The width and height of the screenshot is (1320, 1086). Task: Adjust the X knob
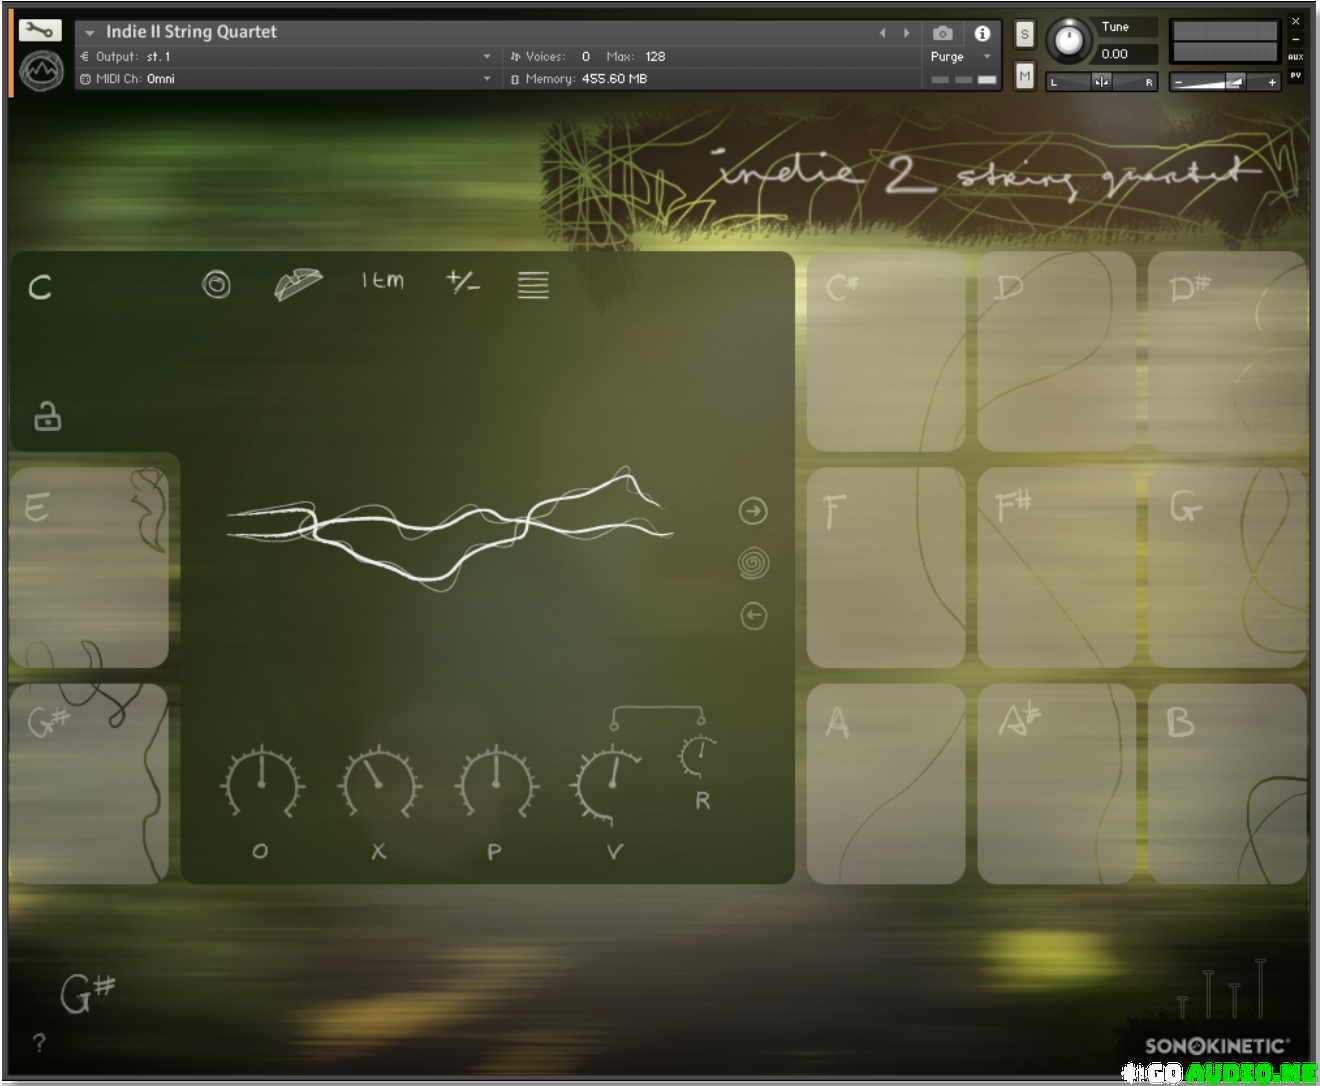click(x=378, y=783)
